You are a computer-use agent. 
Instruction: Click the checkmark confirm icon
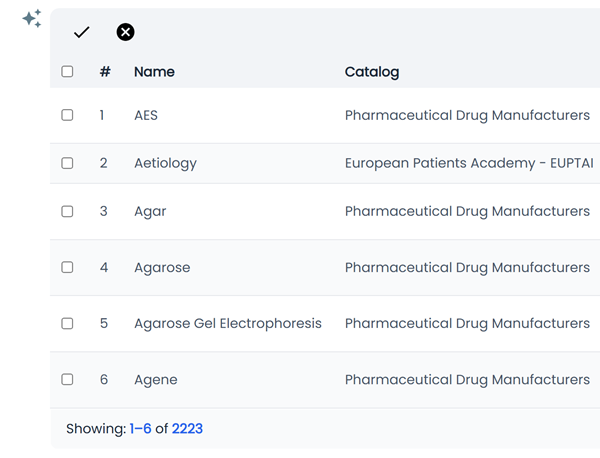click(x=82, y=32)
